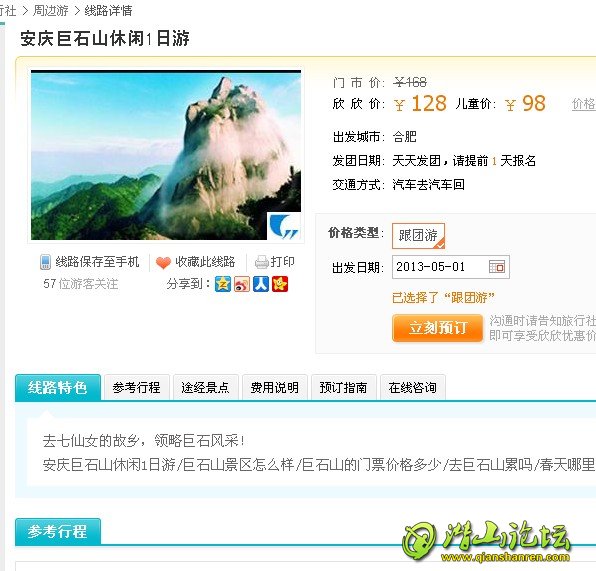Share to Sina Weibo icon
This screenshot has height=571, width=596.
coord(242,284)
